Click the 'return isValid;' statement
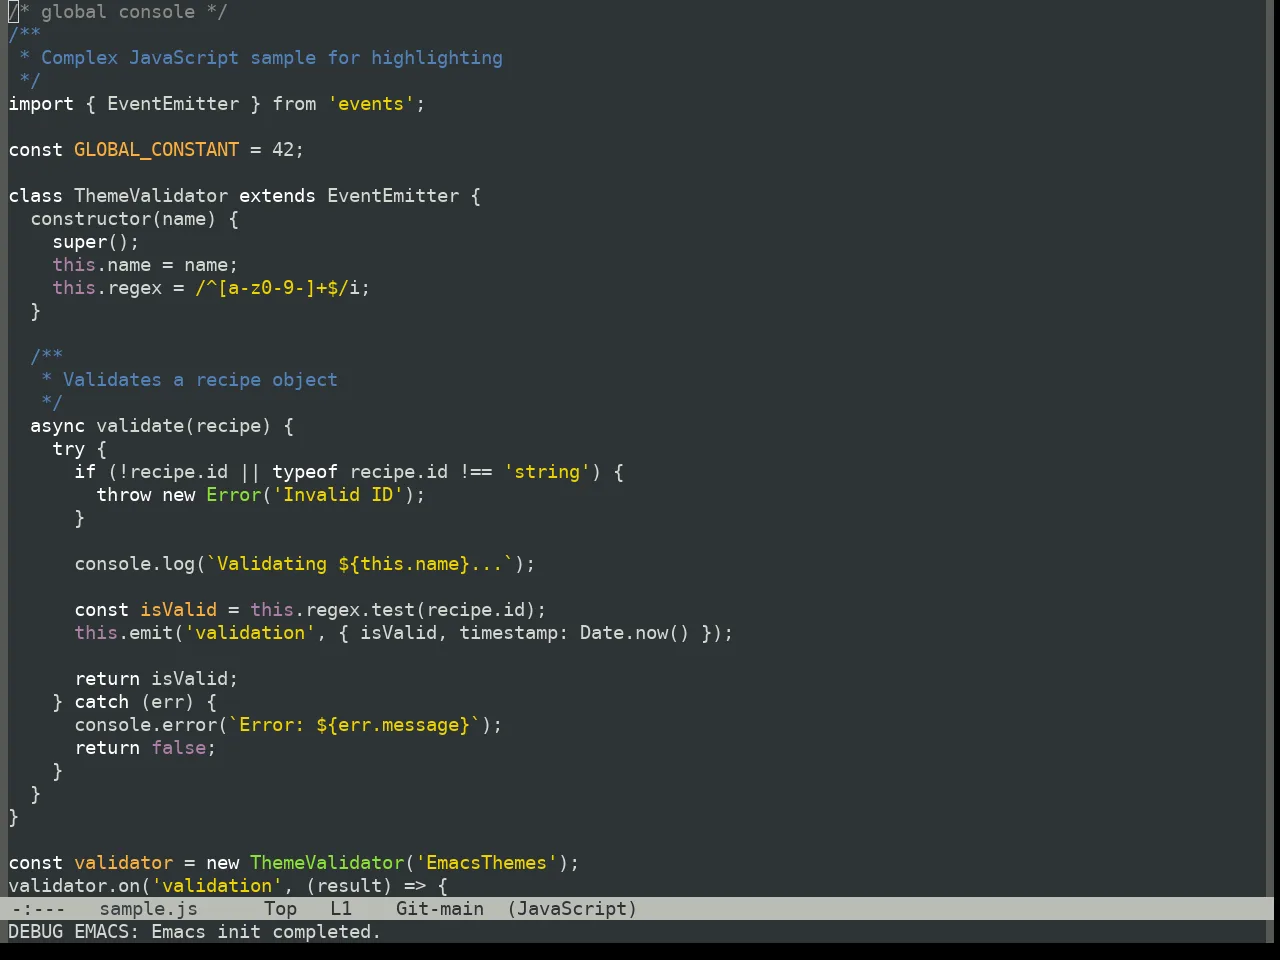 pyautogui.click(x=156, y=679)
